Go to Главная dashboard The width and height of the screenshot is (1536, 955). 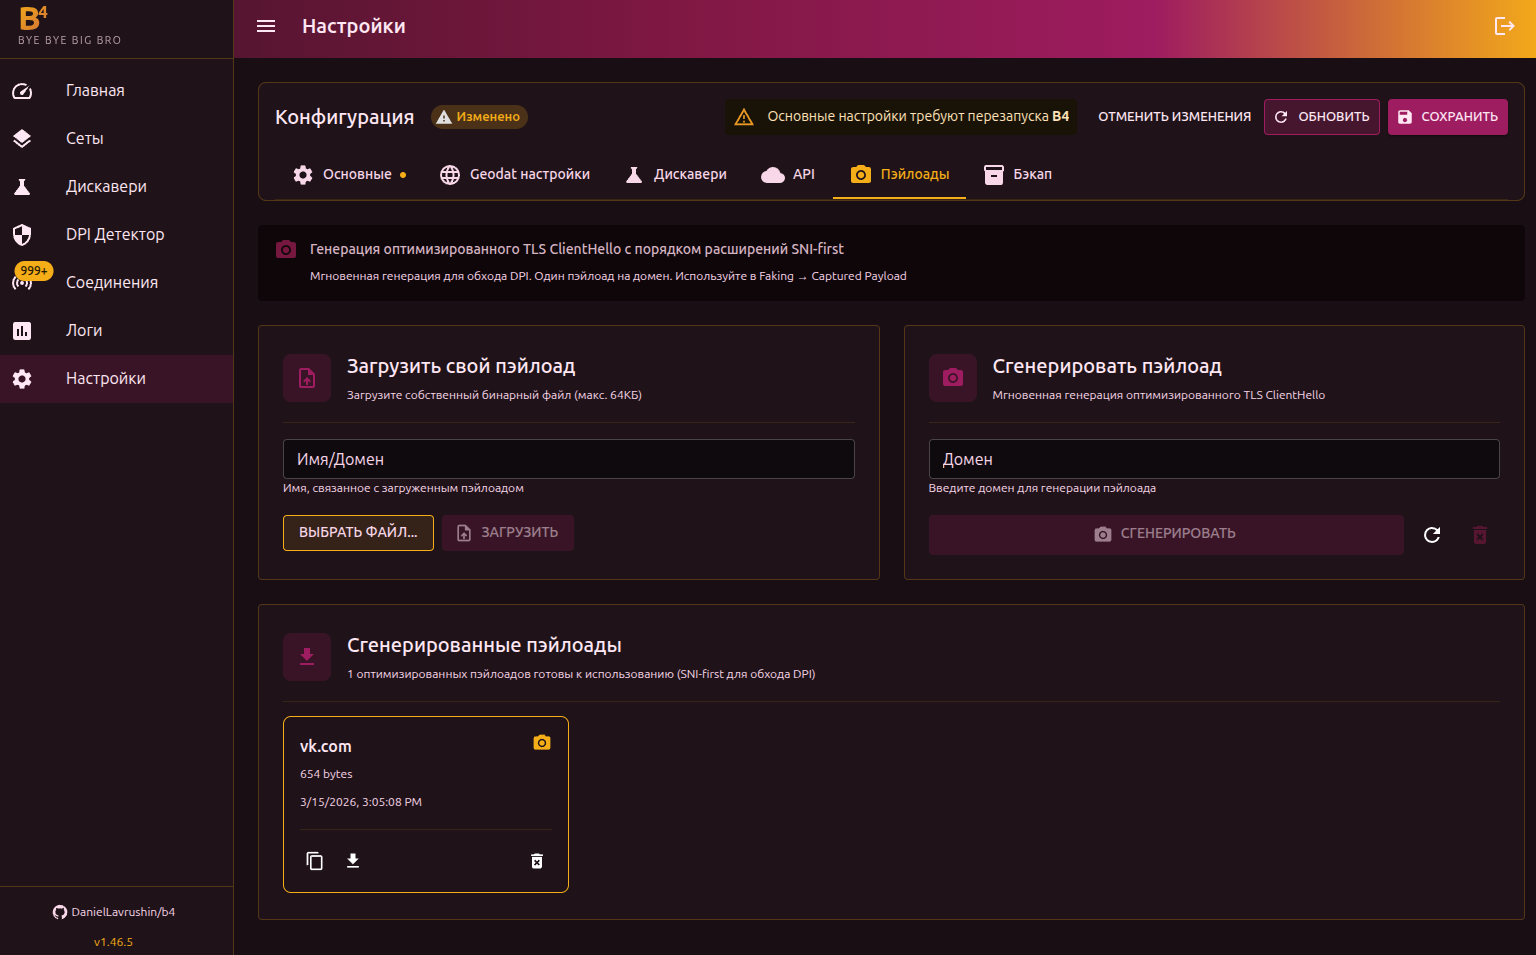[95, 91]
